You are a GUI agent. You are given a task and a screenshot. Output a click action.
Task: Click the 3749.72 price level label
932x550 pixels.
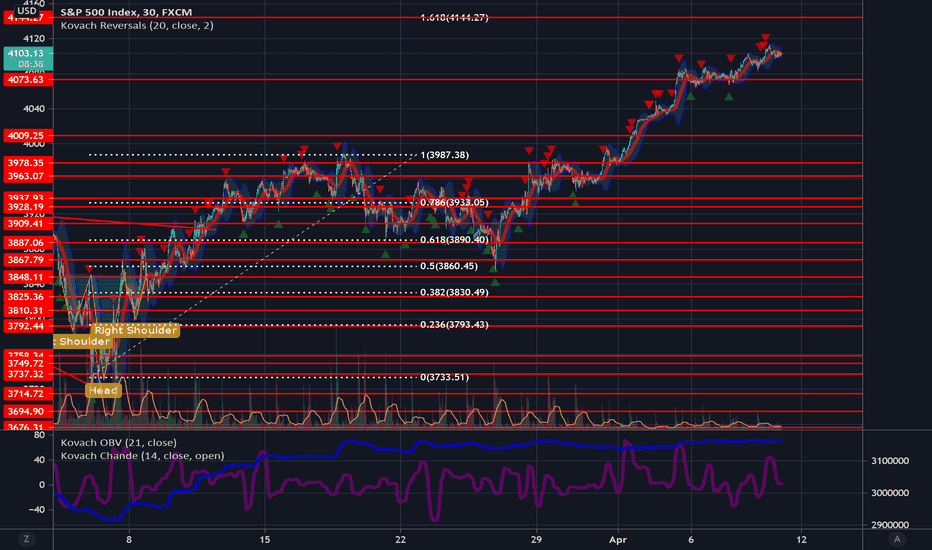(28, 363)
